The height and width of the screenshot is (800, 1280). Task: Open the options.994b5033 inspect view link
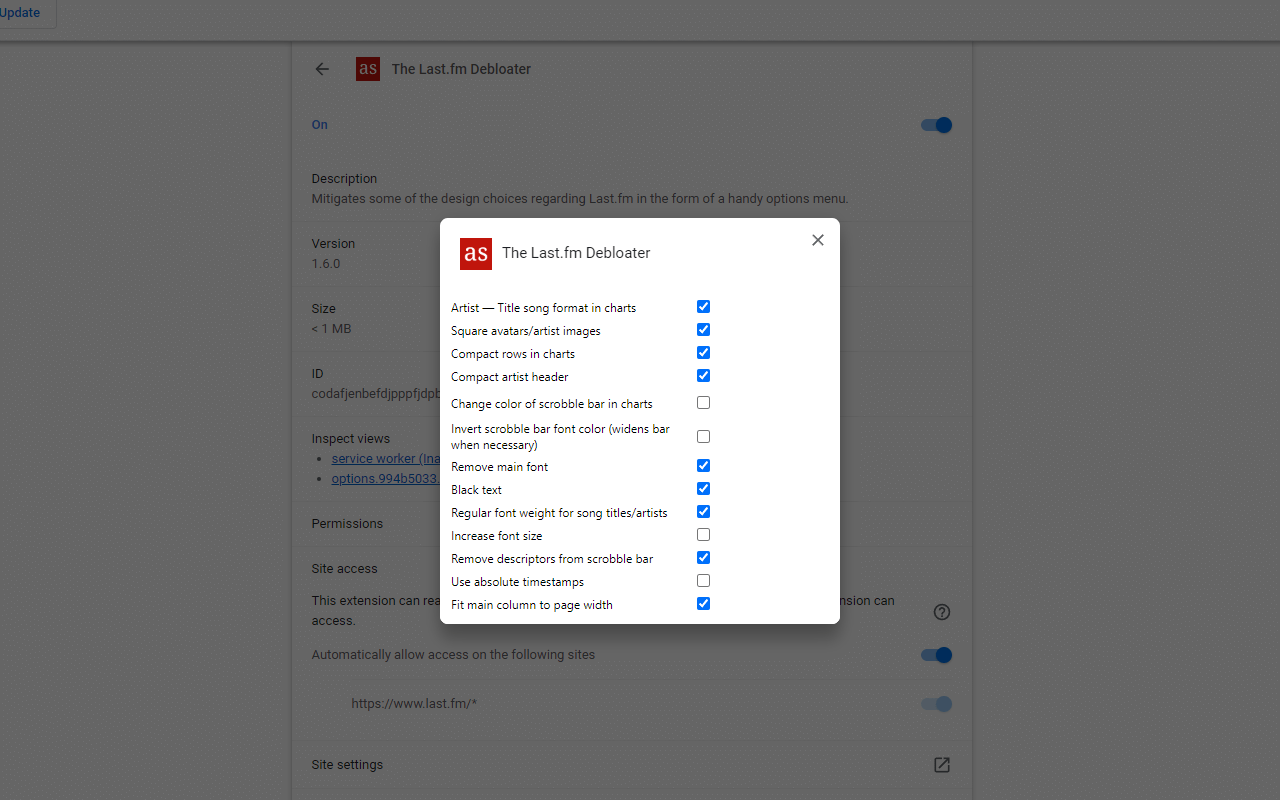coord(386,478)
